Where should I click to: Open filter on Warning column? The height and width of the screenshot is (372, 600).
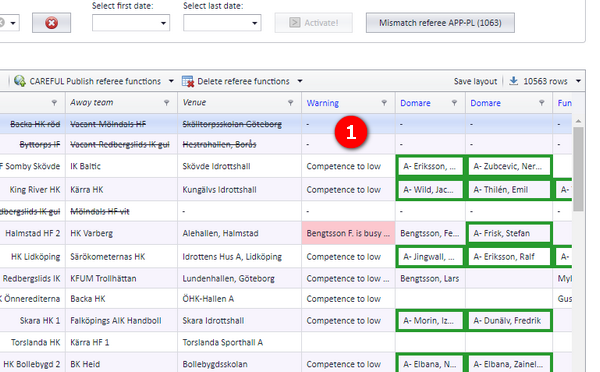(x=384, y=103)
